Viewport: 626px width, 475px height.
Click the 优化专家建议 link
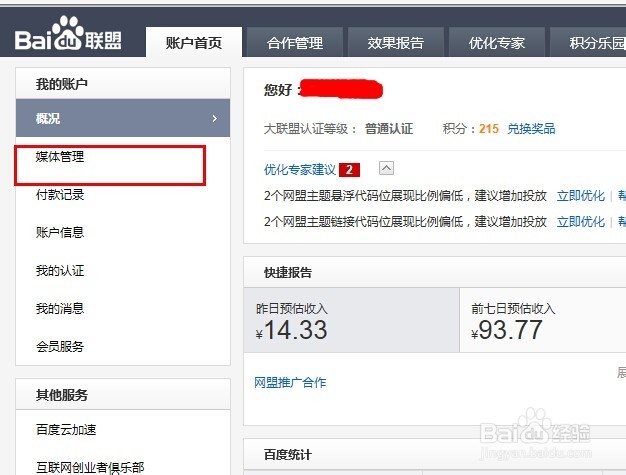300,170
